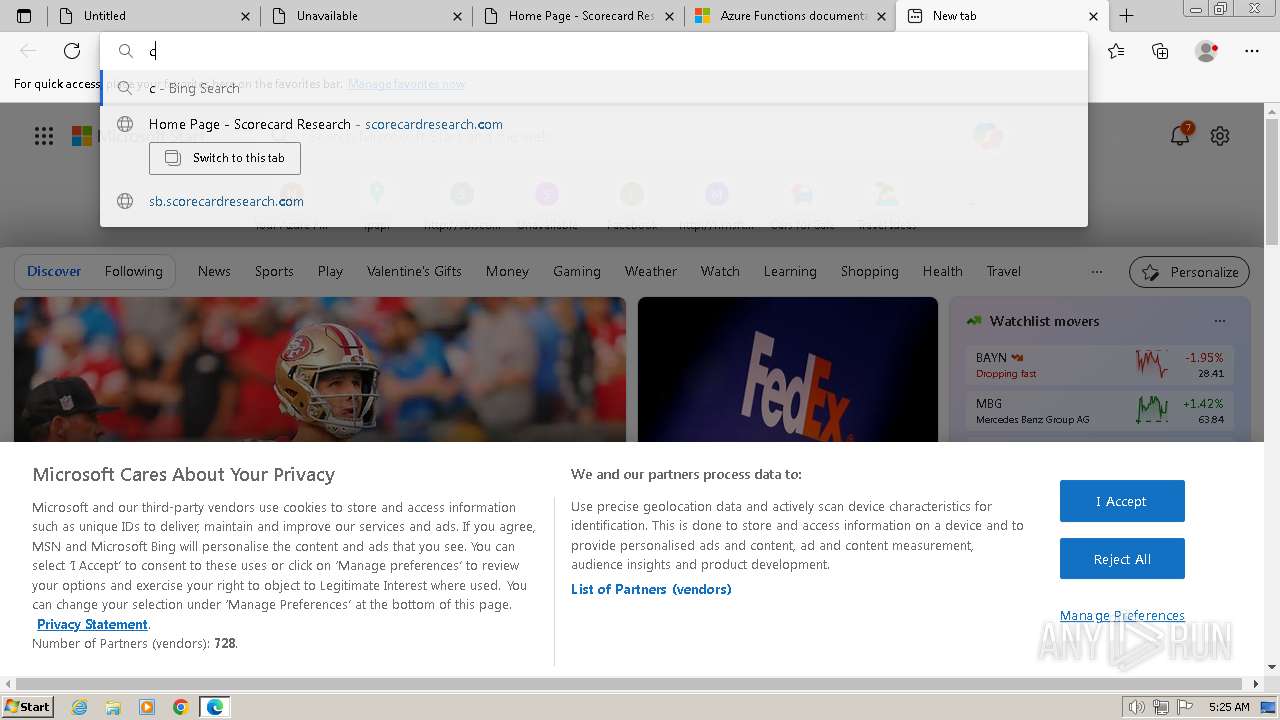1280x720 pixels.
Task: Select the Edge taskbar icon
Action: point(215,707)
